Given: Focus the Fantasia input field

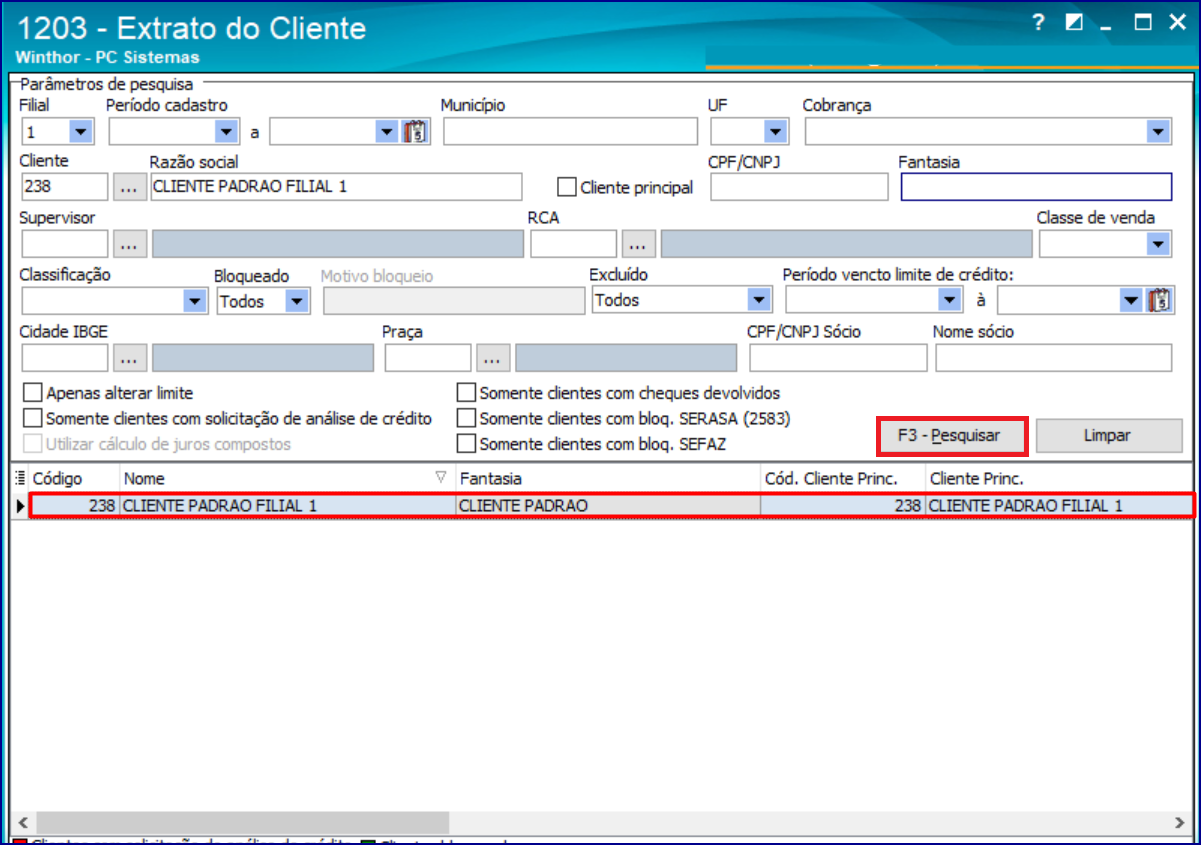Looking at the screenshot, I should pos(1036,187).
